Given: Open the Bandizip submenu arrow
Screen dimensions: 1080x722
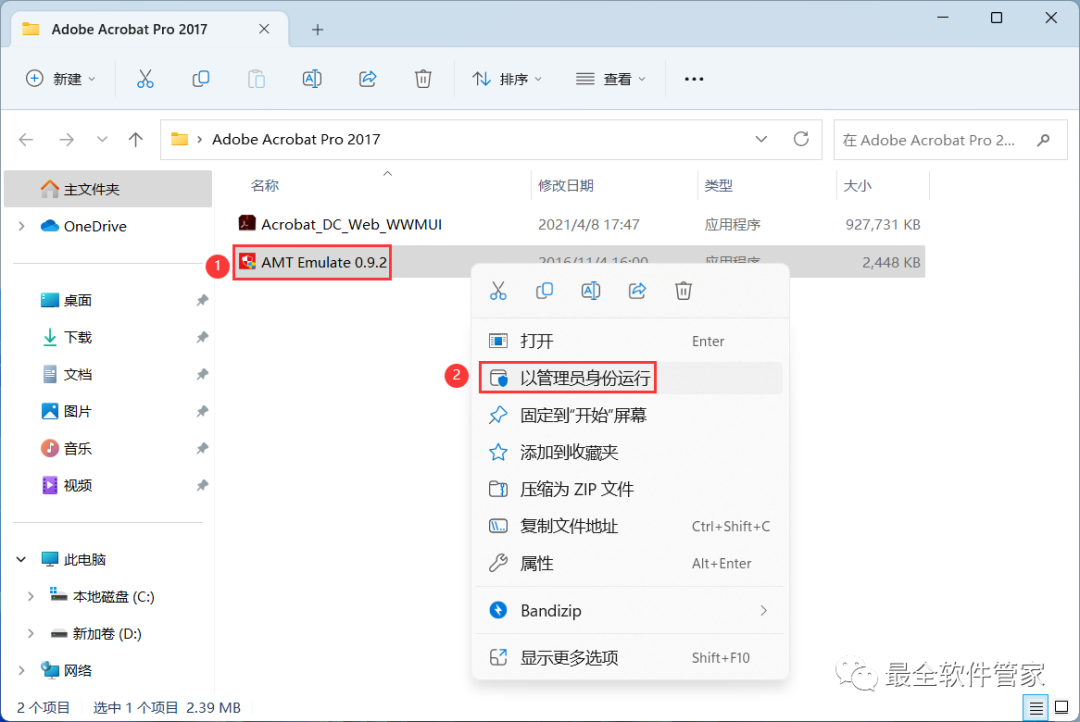Looking at the screenshot, I should pyautogui.click(x=763, y=610).
